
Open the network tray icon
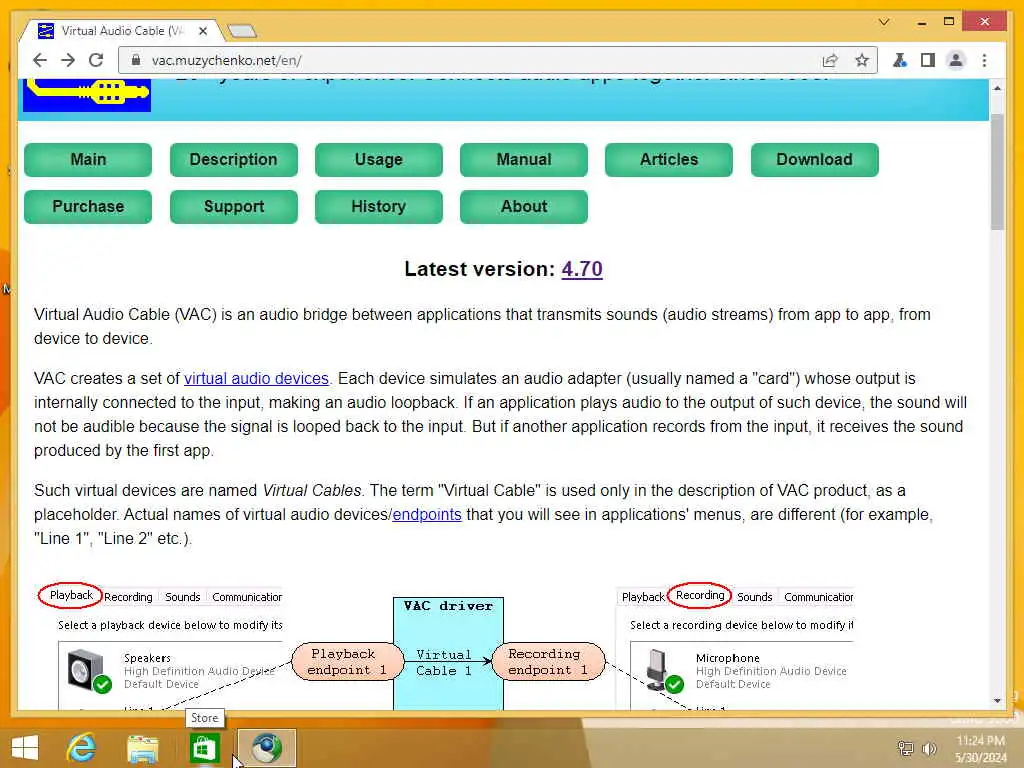[905, 748]
